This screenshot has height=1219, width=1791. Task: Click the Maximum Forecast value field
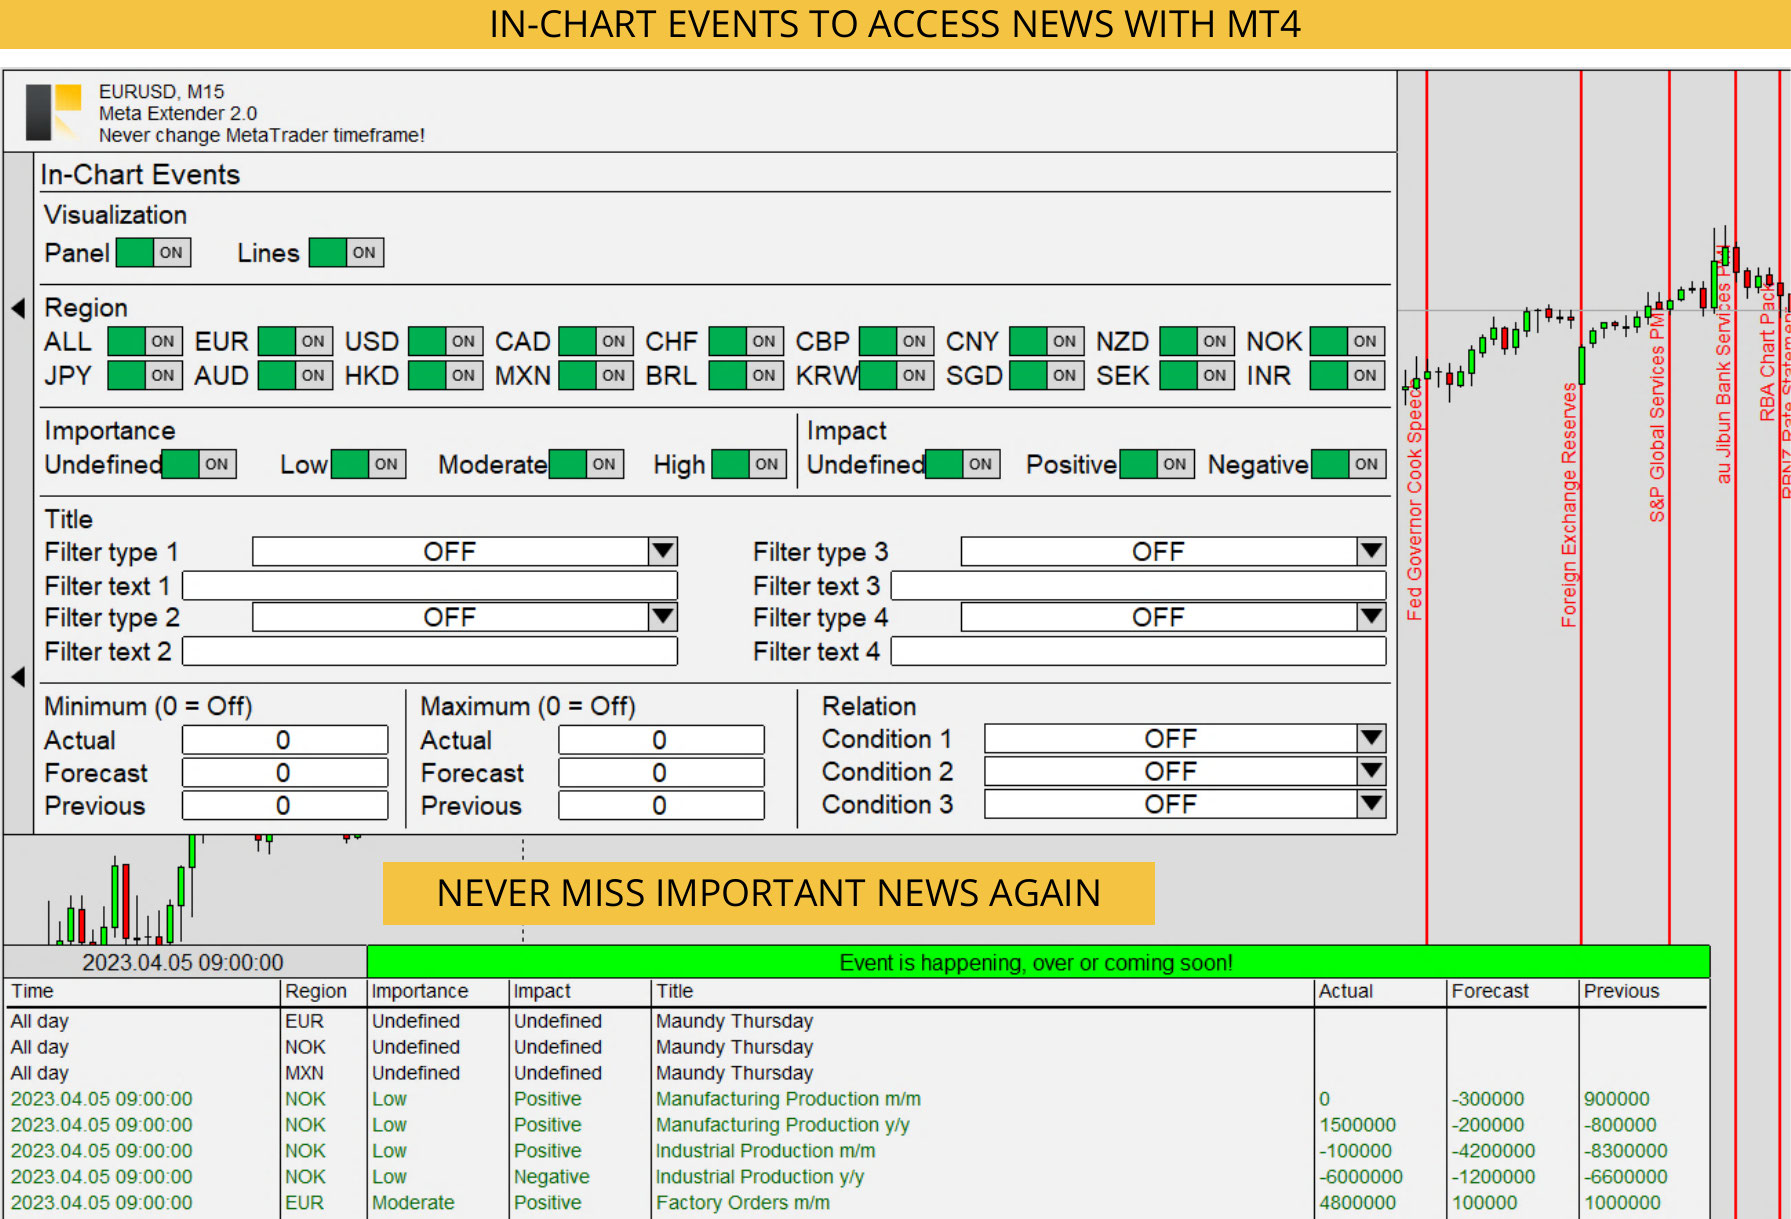point(661,773)
